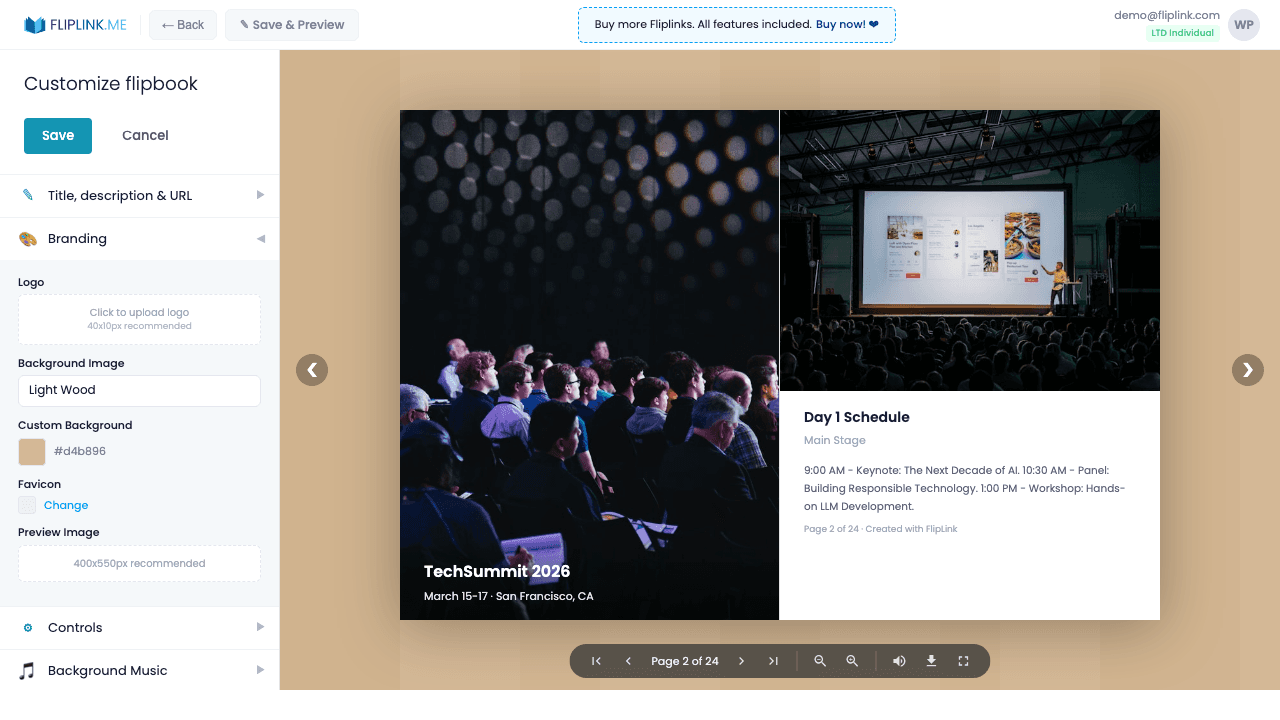This screenshot has height=720, width=1280.
Task: Advance one page using the toolbar chevron
Action: 742,661
